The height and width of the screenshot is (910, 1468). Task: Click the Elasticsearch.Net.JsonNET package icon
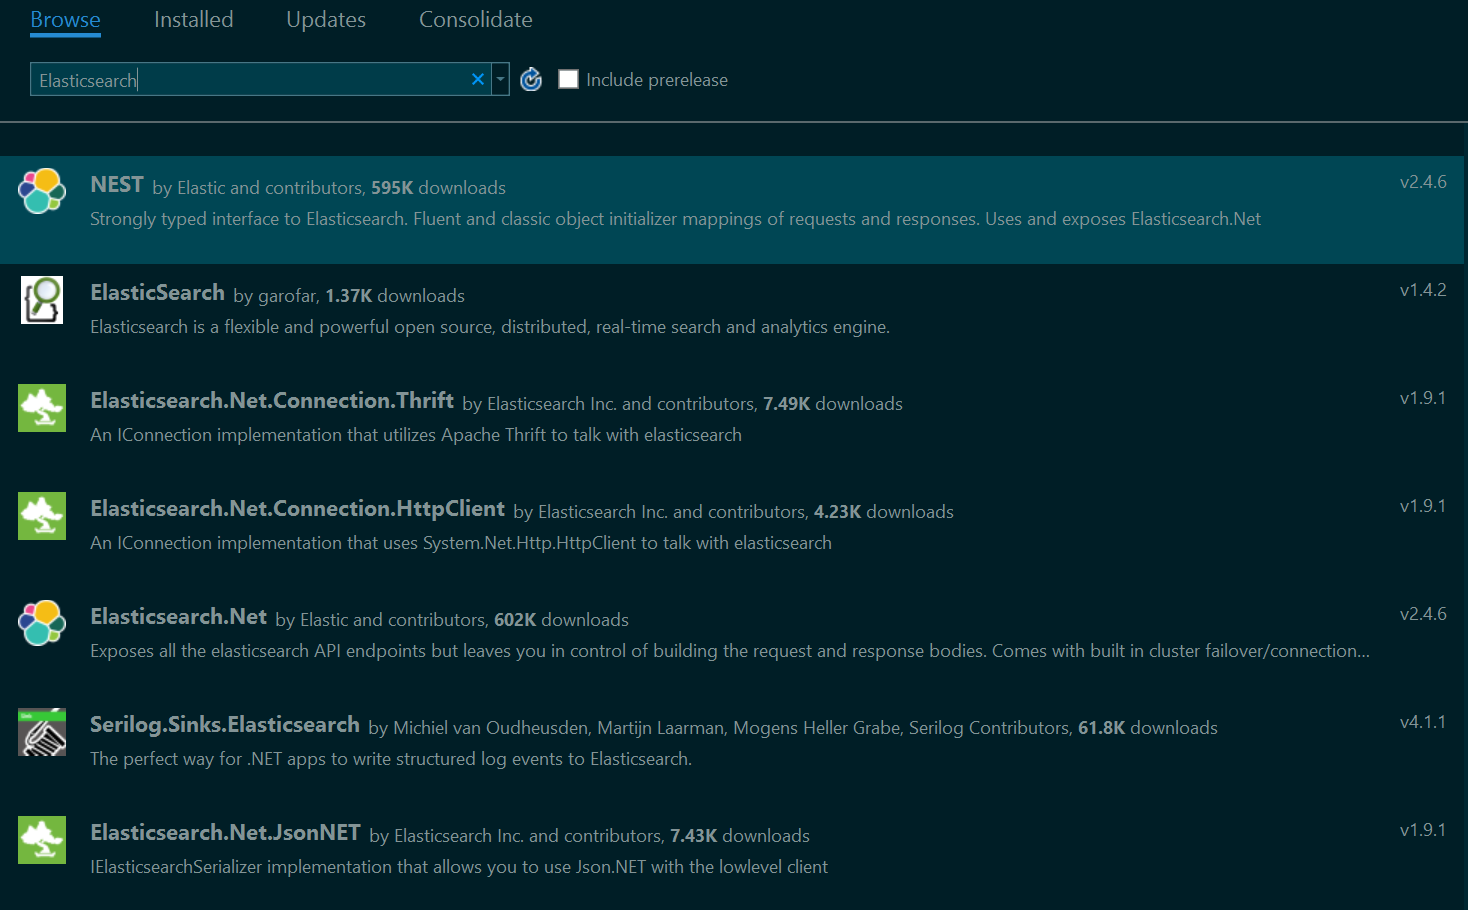click(42, 839)
